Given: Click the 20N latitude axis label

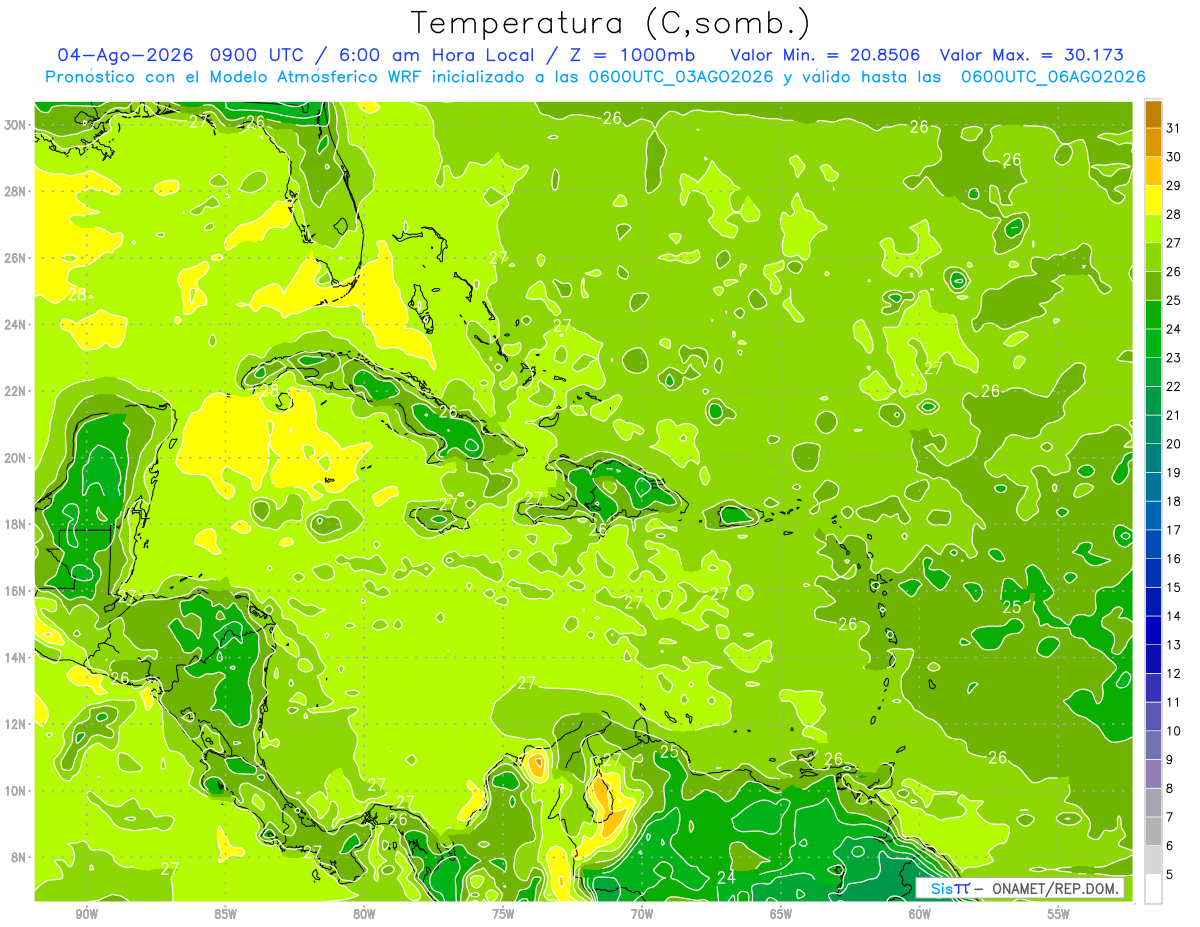Looking at the screenshot, I should tap(17, 458).
